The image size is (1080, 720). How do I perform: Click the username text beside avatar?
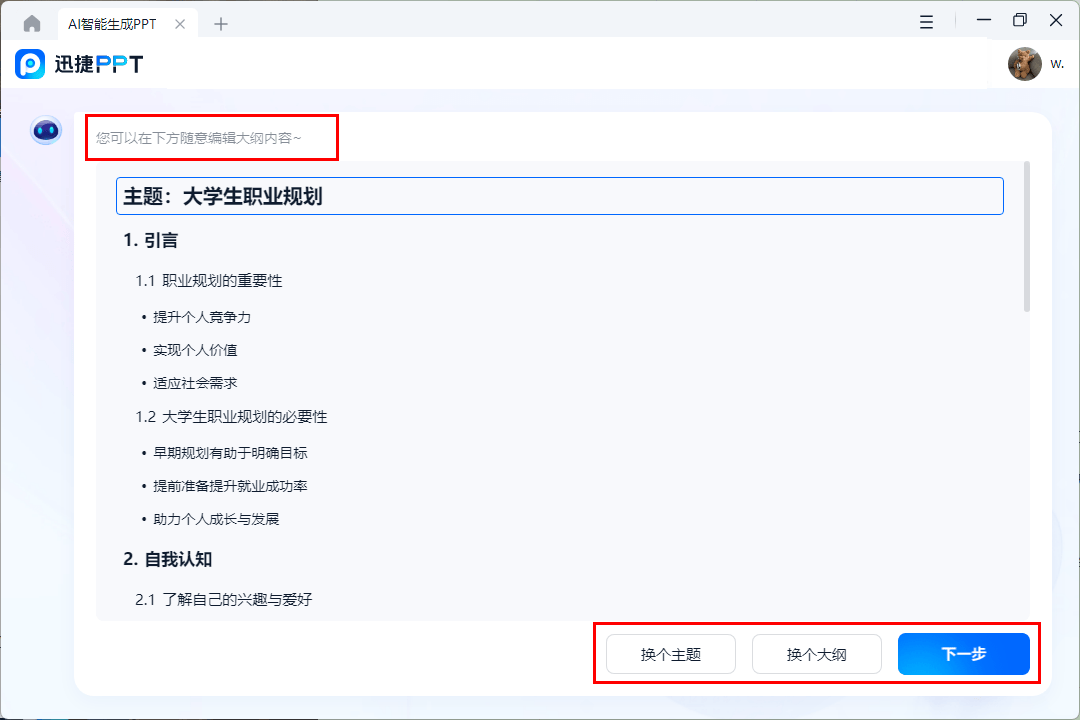pyautogui.click(x=1057, y=64)
